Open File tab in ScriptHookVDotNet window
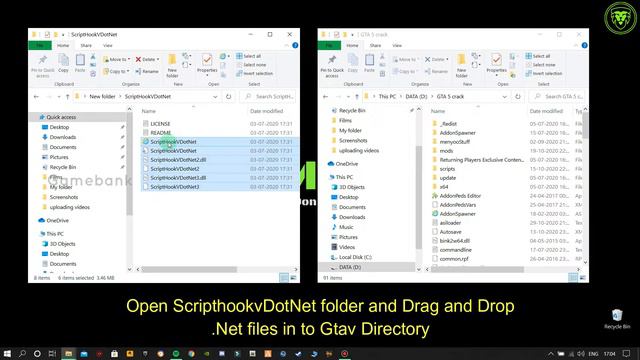 click(40, 45)
